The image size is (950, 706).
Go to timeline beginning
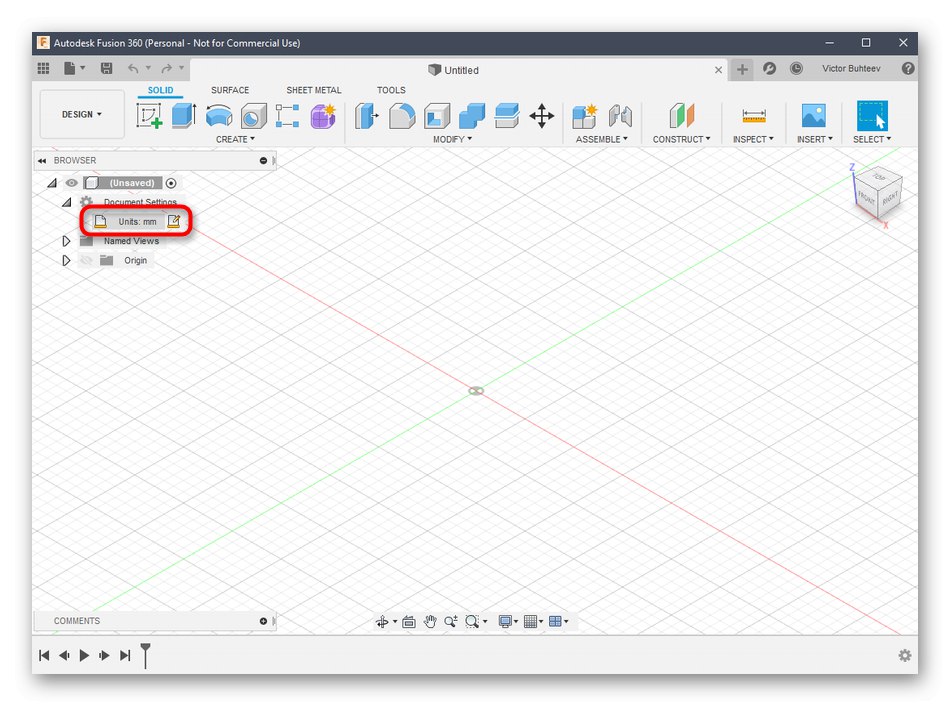tap(44, 655)
